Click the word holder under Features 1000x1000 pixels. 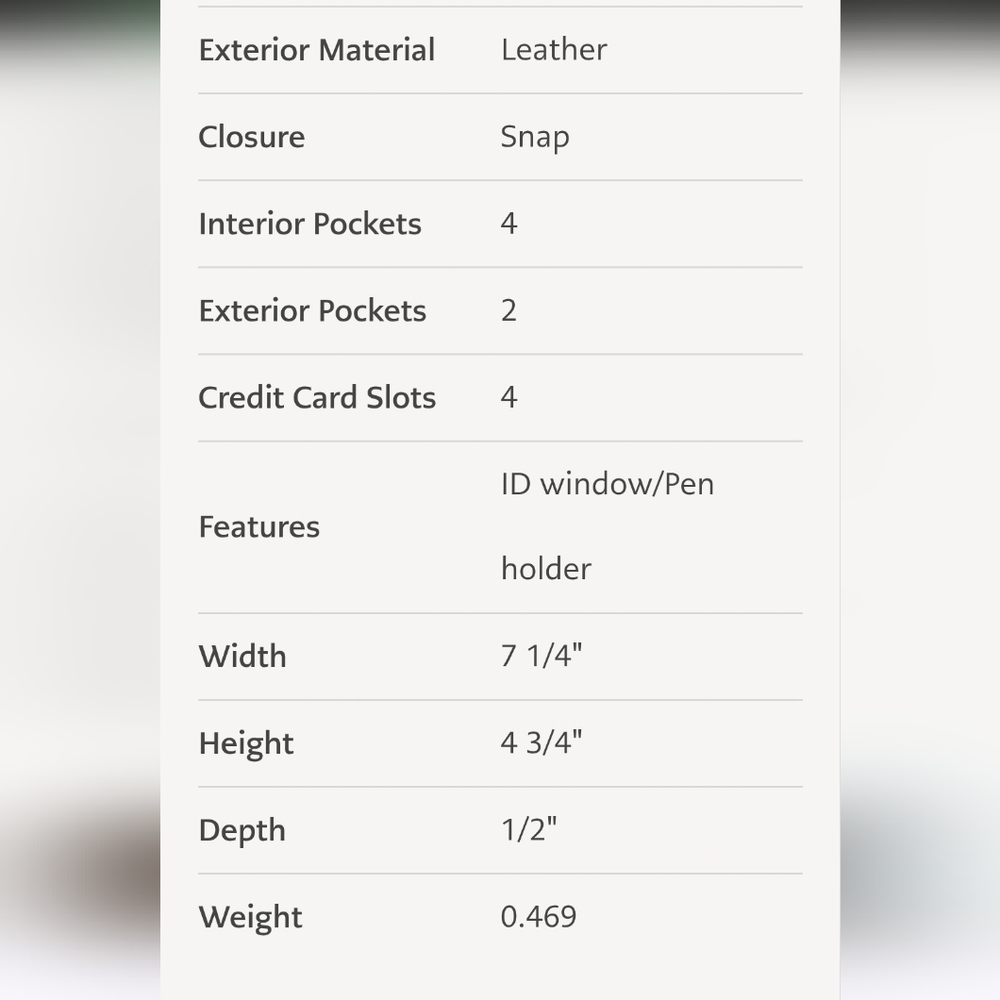[x=546, y=569]
